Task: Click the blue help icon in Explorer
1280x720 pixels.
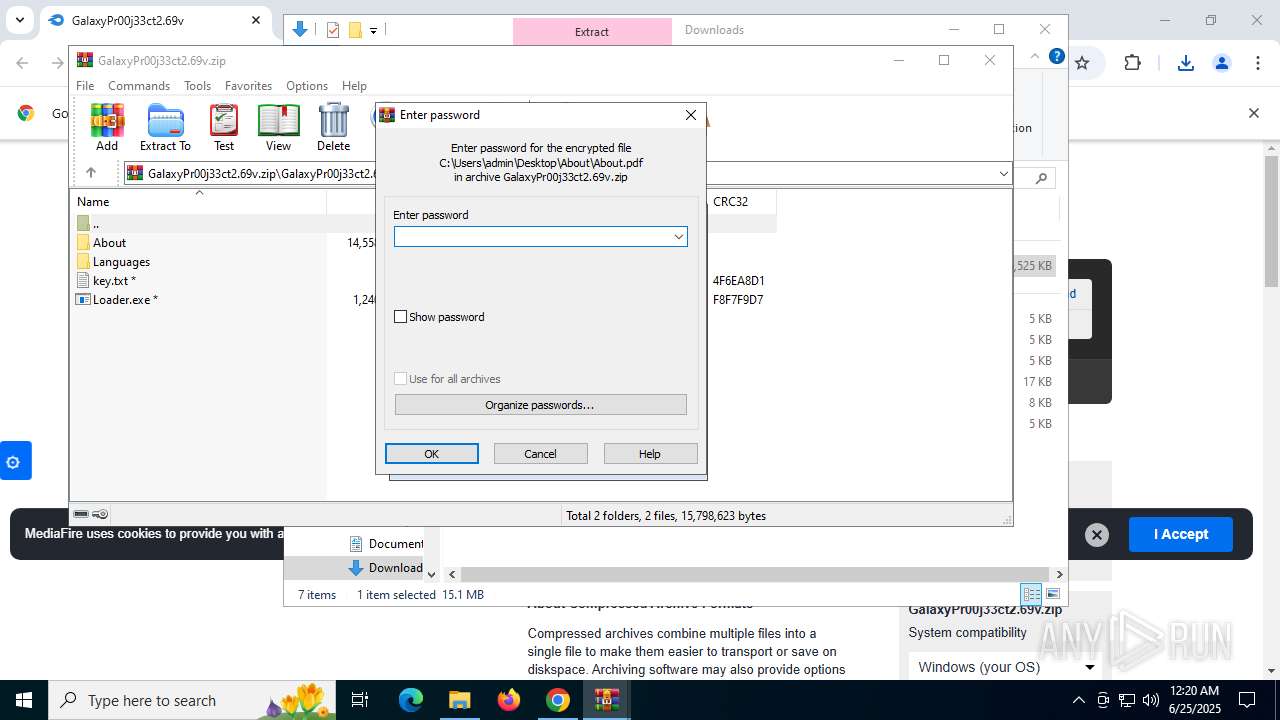Action: (x=1056, y=56)
